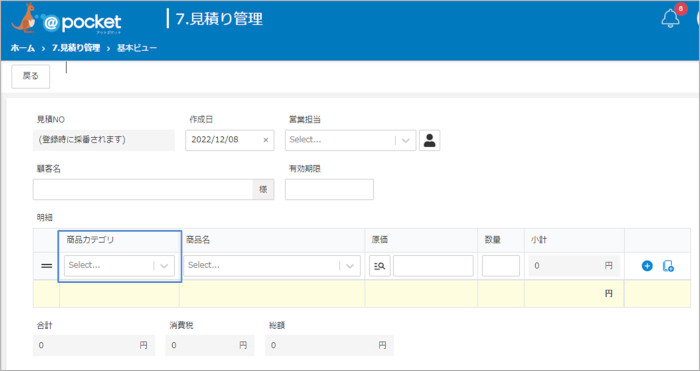Click the 作成日 date field

coord(229,140)
